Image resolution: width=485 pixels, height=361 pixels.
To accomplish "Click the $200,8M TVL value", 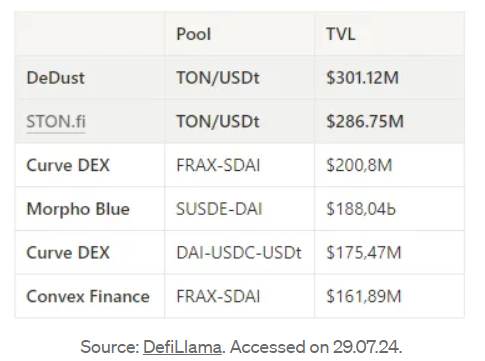I will pyautogui.click(x=359, y=165).
